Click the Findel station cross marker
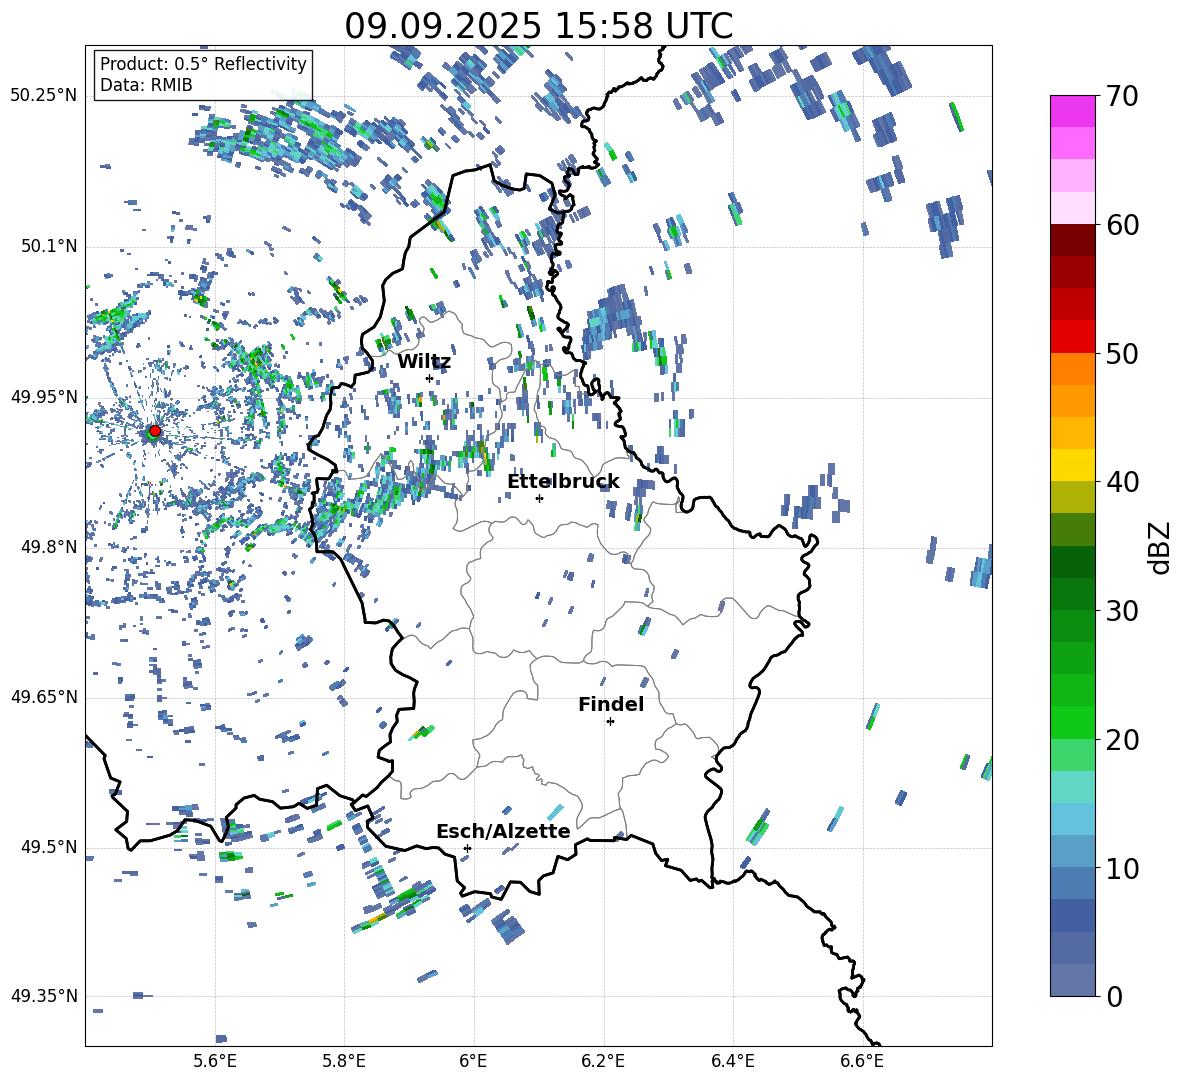Screen dimensions: 1184x1081 [610, 722]
